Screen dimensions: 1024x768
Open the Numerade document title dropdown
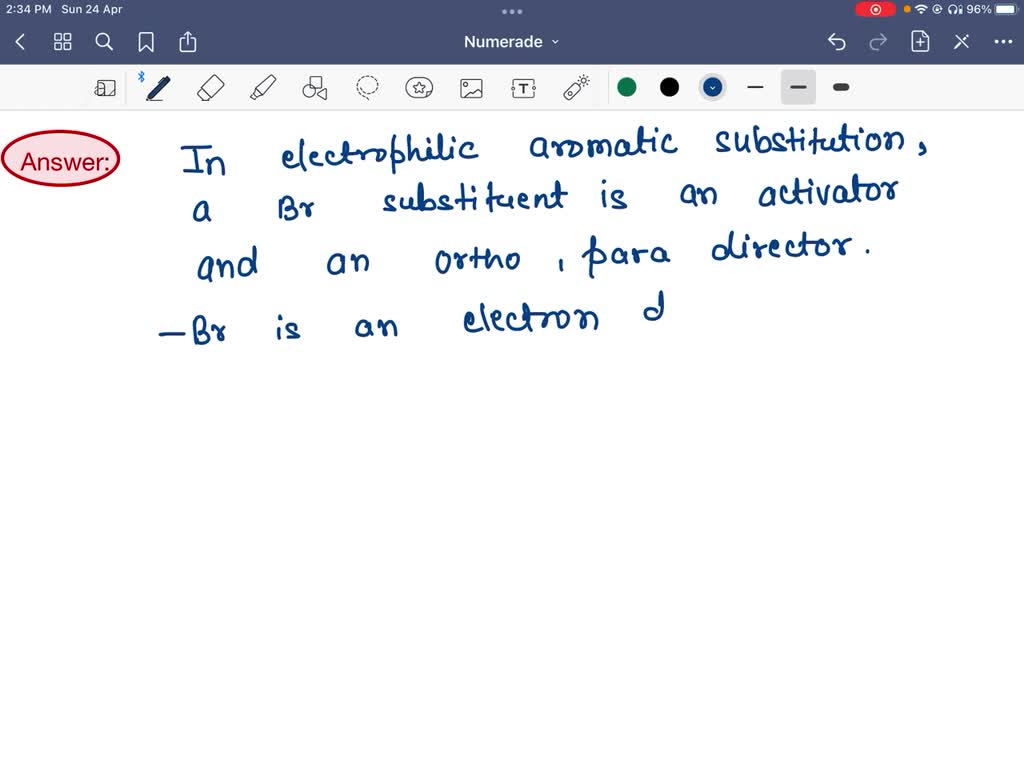click(511, 41)
